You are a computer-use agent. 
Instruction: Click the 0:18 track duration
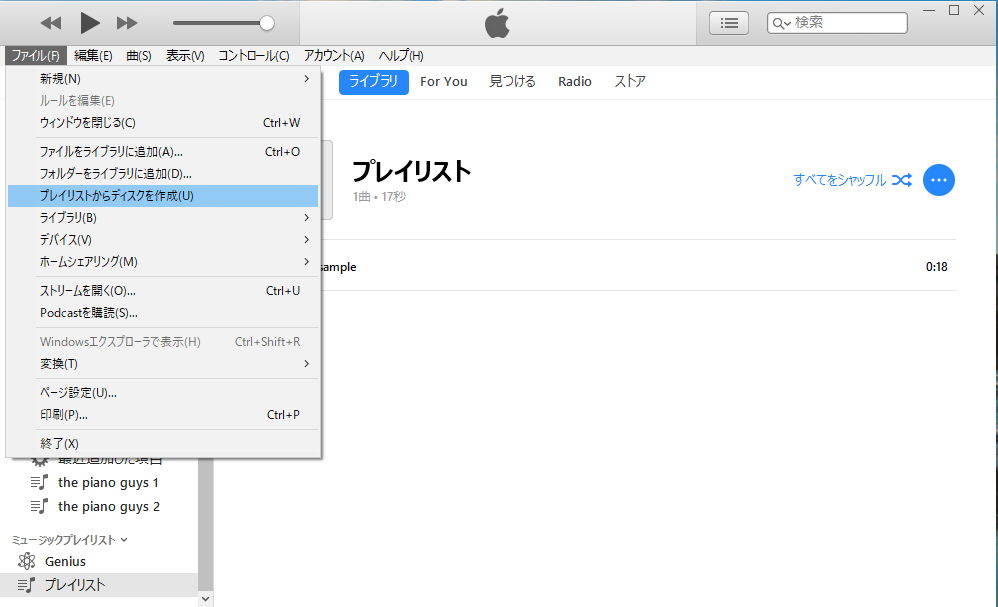tap(936, 267)
